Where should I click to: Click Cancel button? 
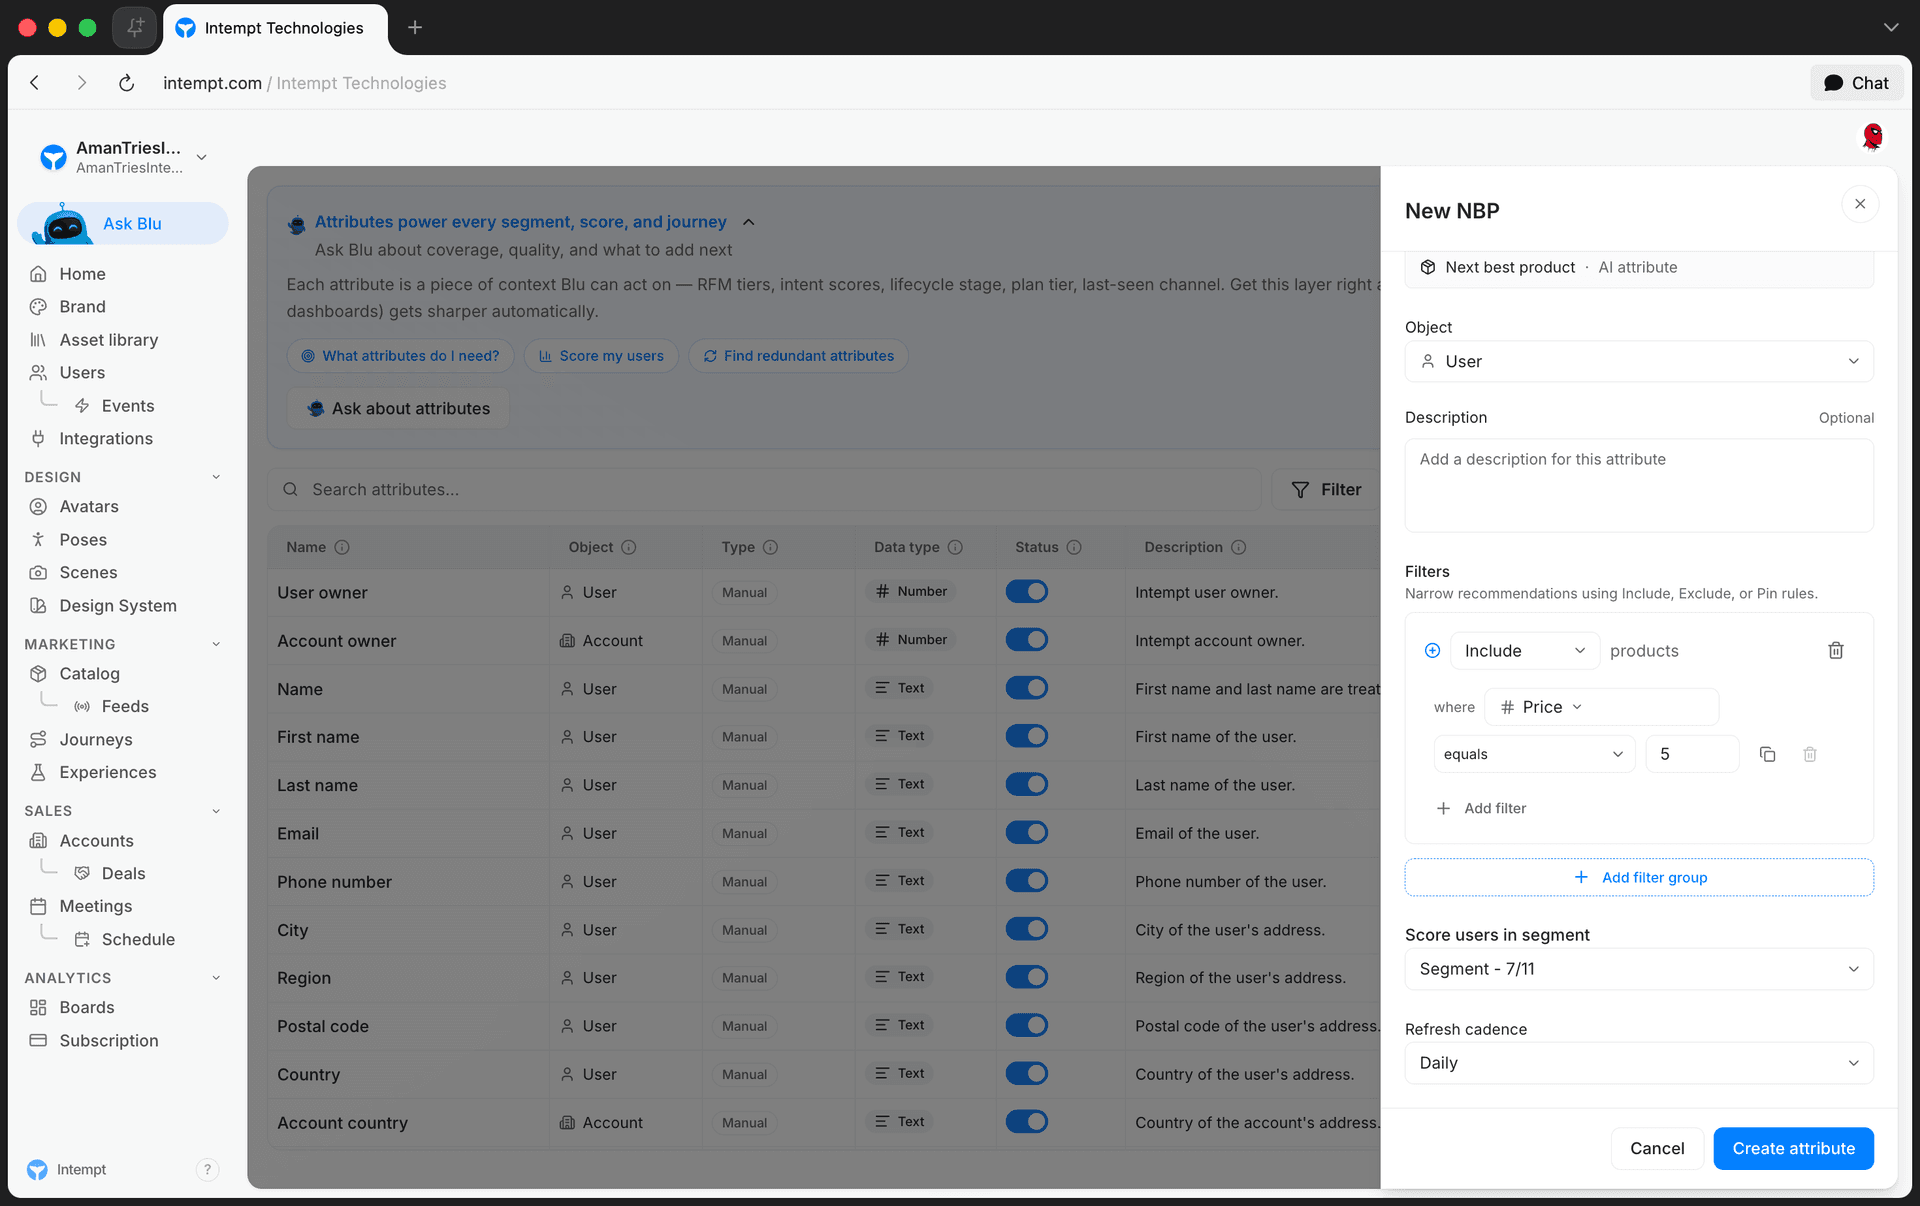[x=1657, y=1149]
